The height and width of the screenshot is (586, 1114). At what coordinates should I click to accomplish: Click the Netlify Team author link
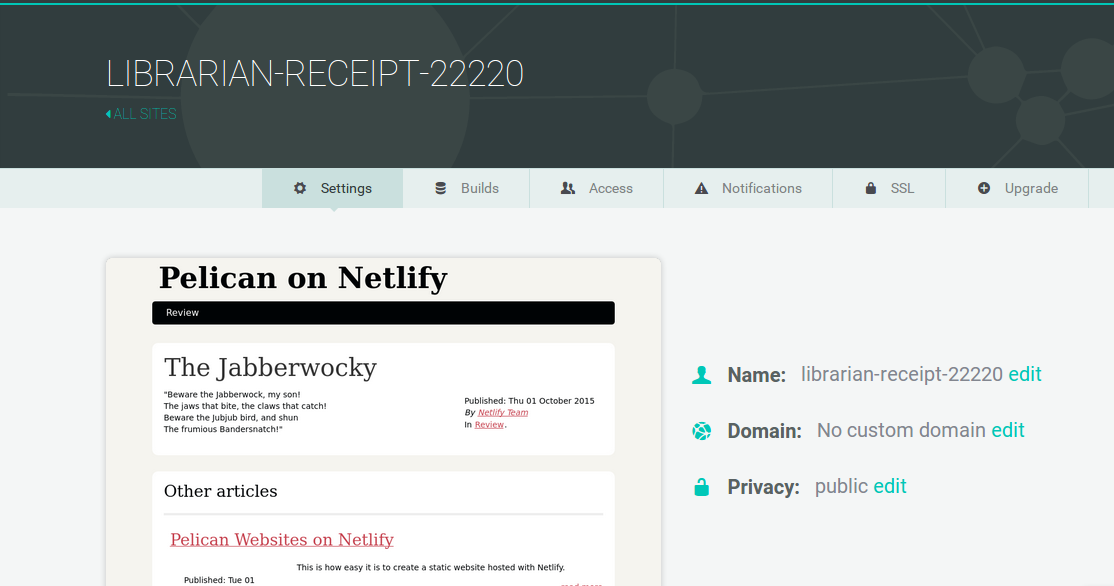click(x=502, y=413)
